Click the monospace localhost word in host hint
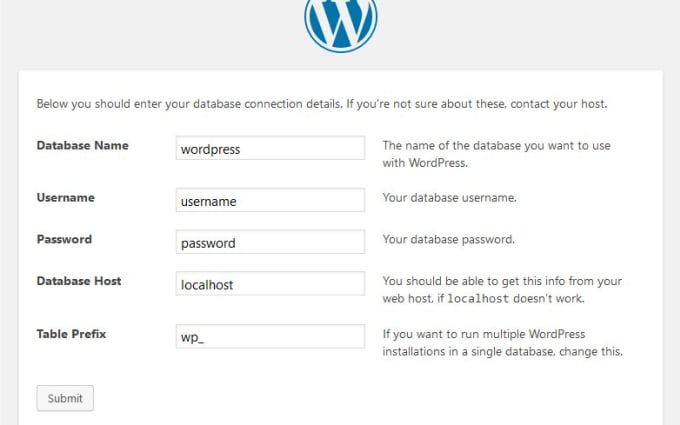The width and height of the screenshot is (680, 425). [x=478, y=298]
